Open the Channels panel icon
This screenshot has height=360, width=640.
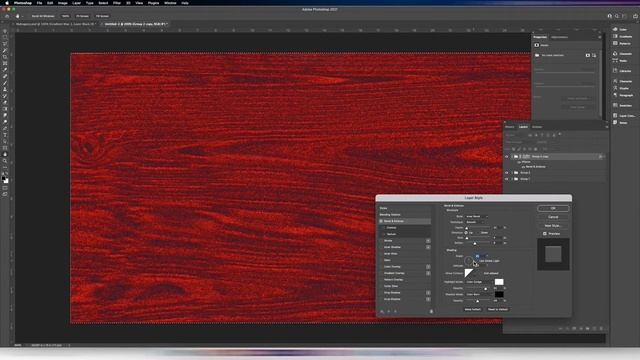click(615, 53)
